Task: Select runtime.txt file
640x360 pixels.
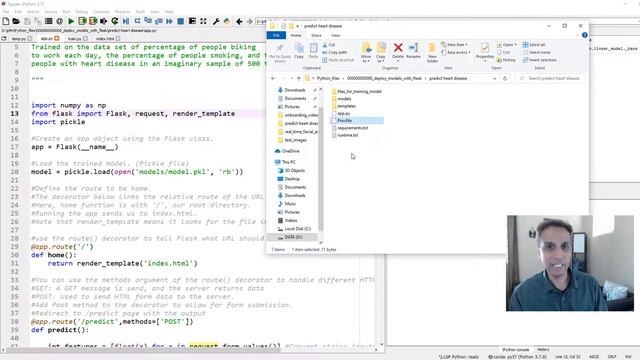Action: tap(345, 135)
